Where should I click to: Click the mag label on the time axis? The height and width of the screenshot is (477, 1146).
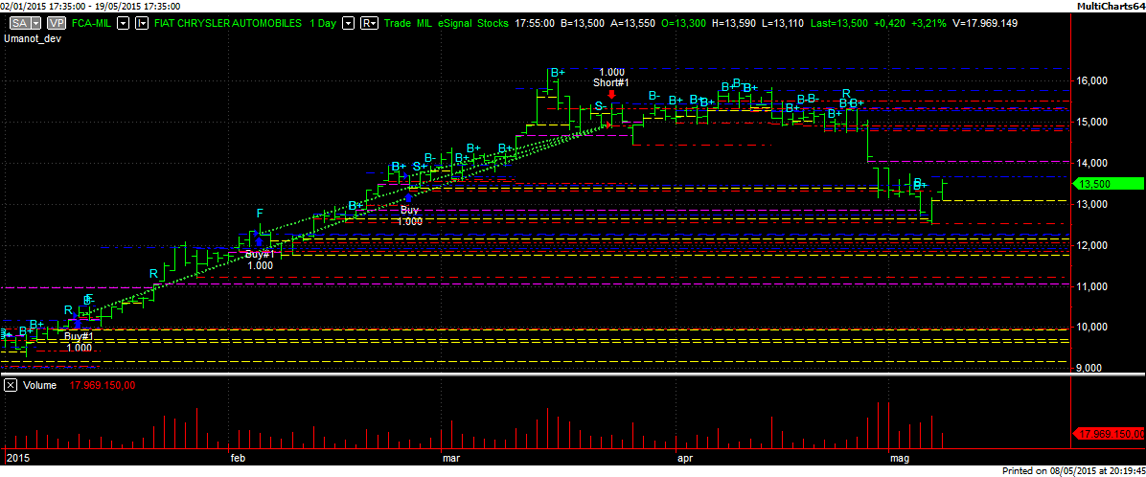[x=897, y=458]
